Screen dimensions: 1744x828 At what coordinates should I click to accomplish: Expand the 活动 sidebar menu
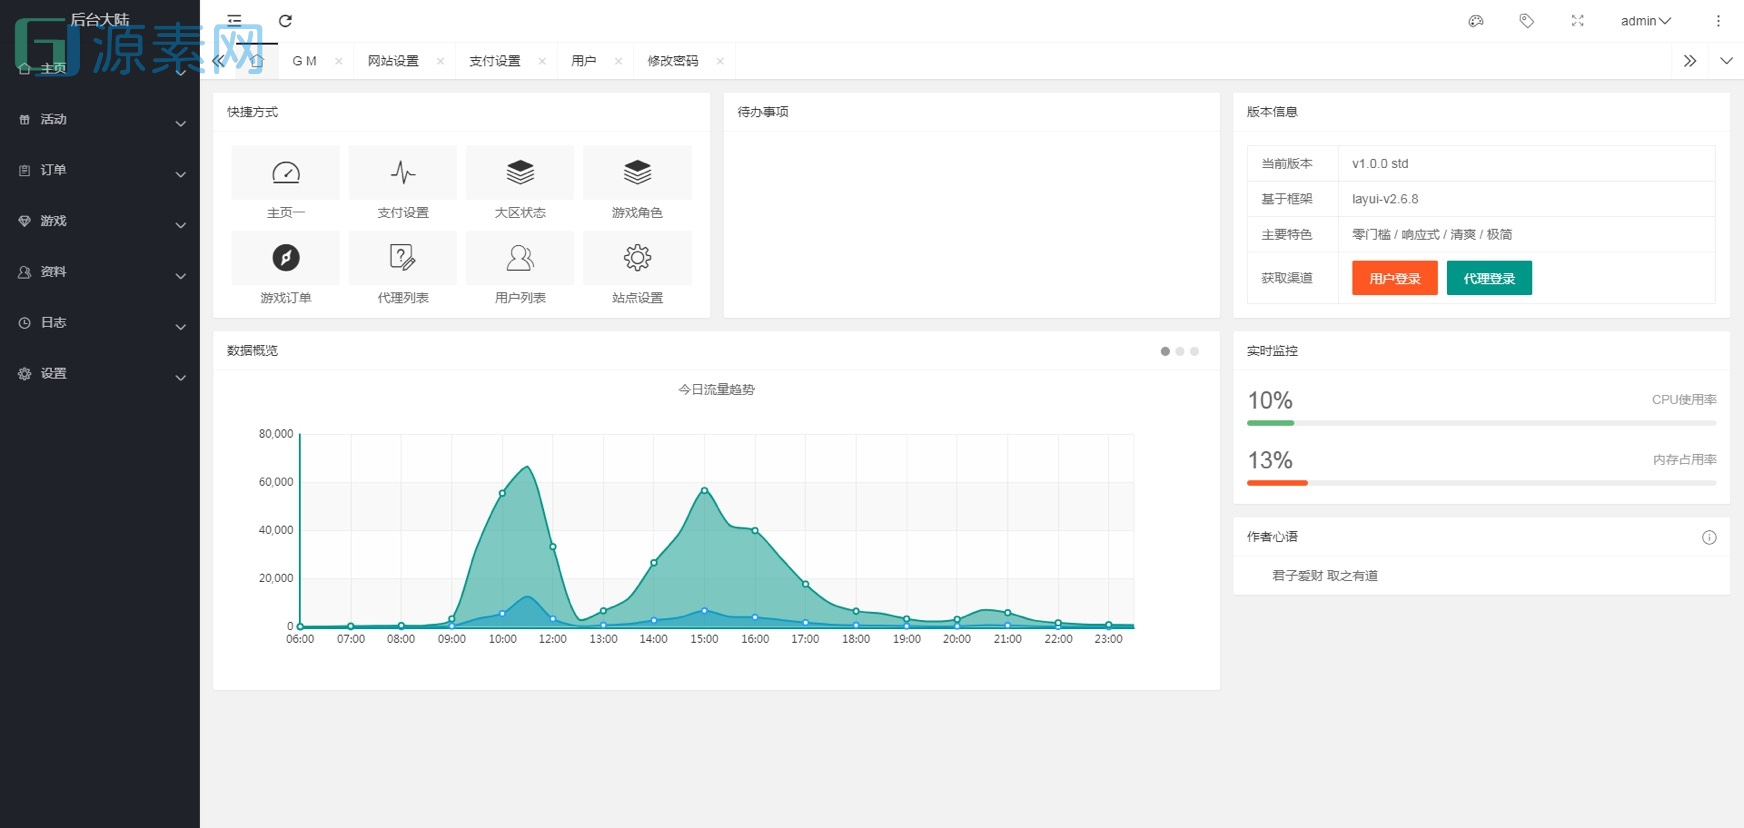[100, 120]
